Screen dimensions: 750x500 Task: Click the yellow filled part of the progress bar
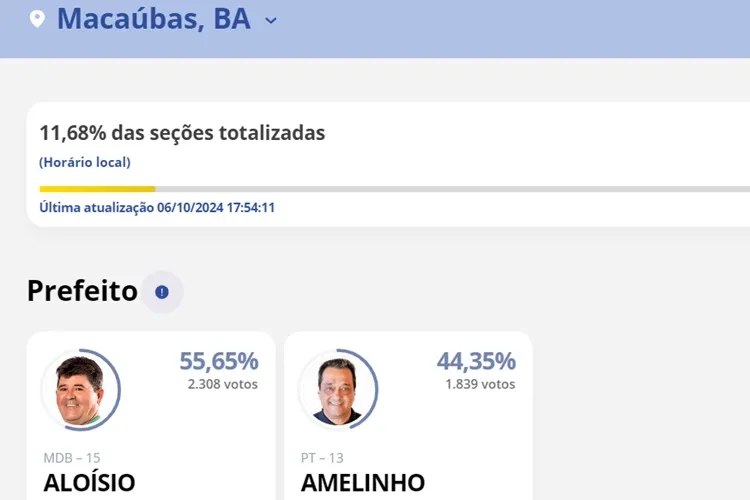pos(97,189)
